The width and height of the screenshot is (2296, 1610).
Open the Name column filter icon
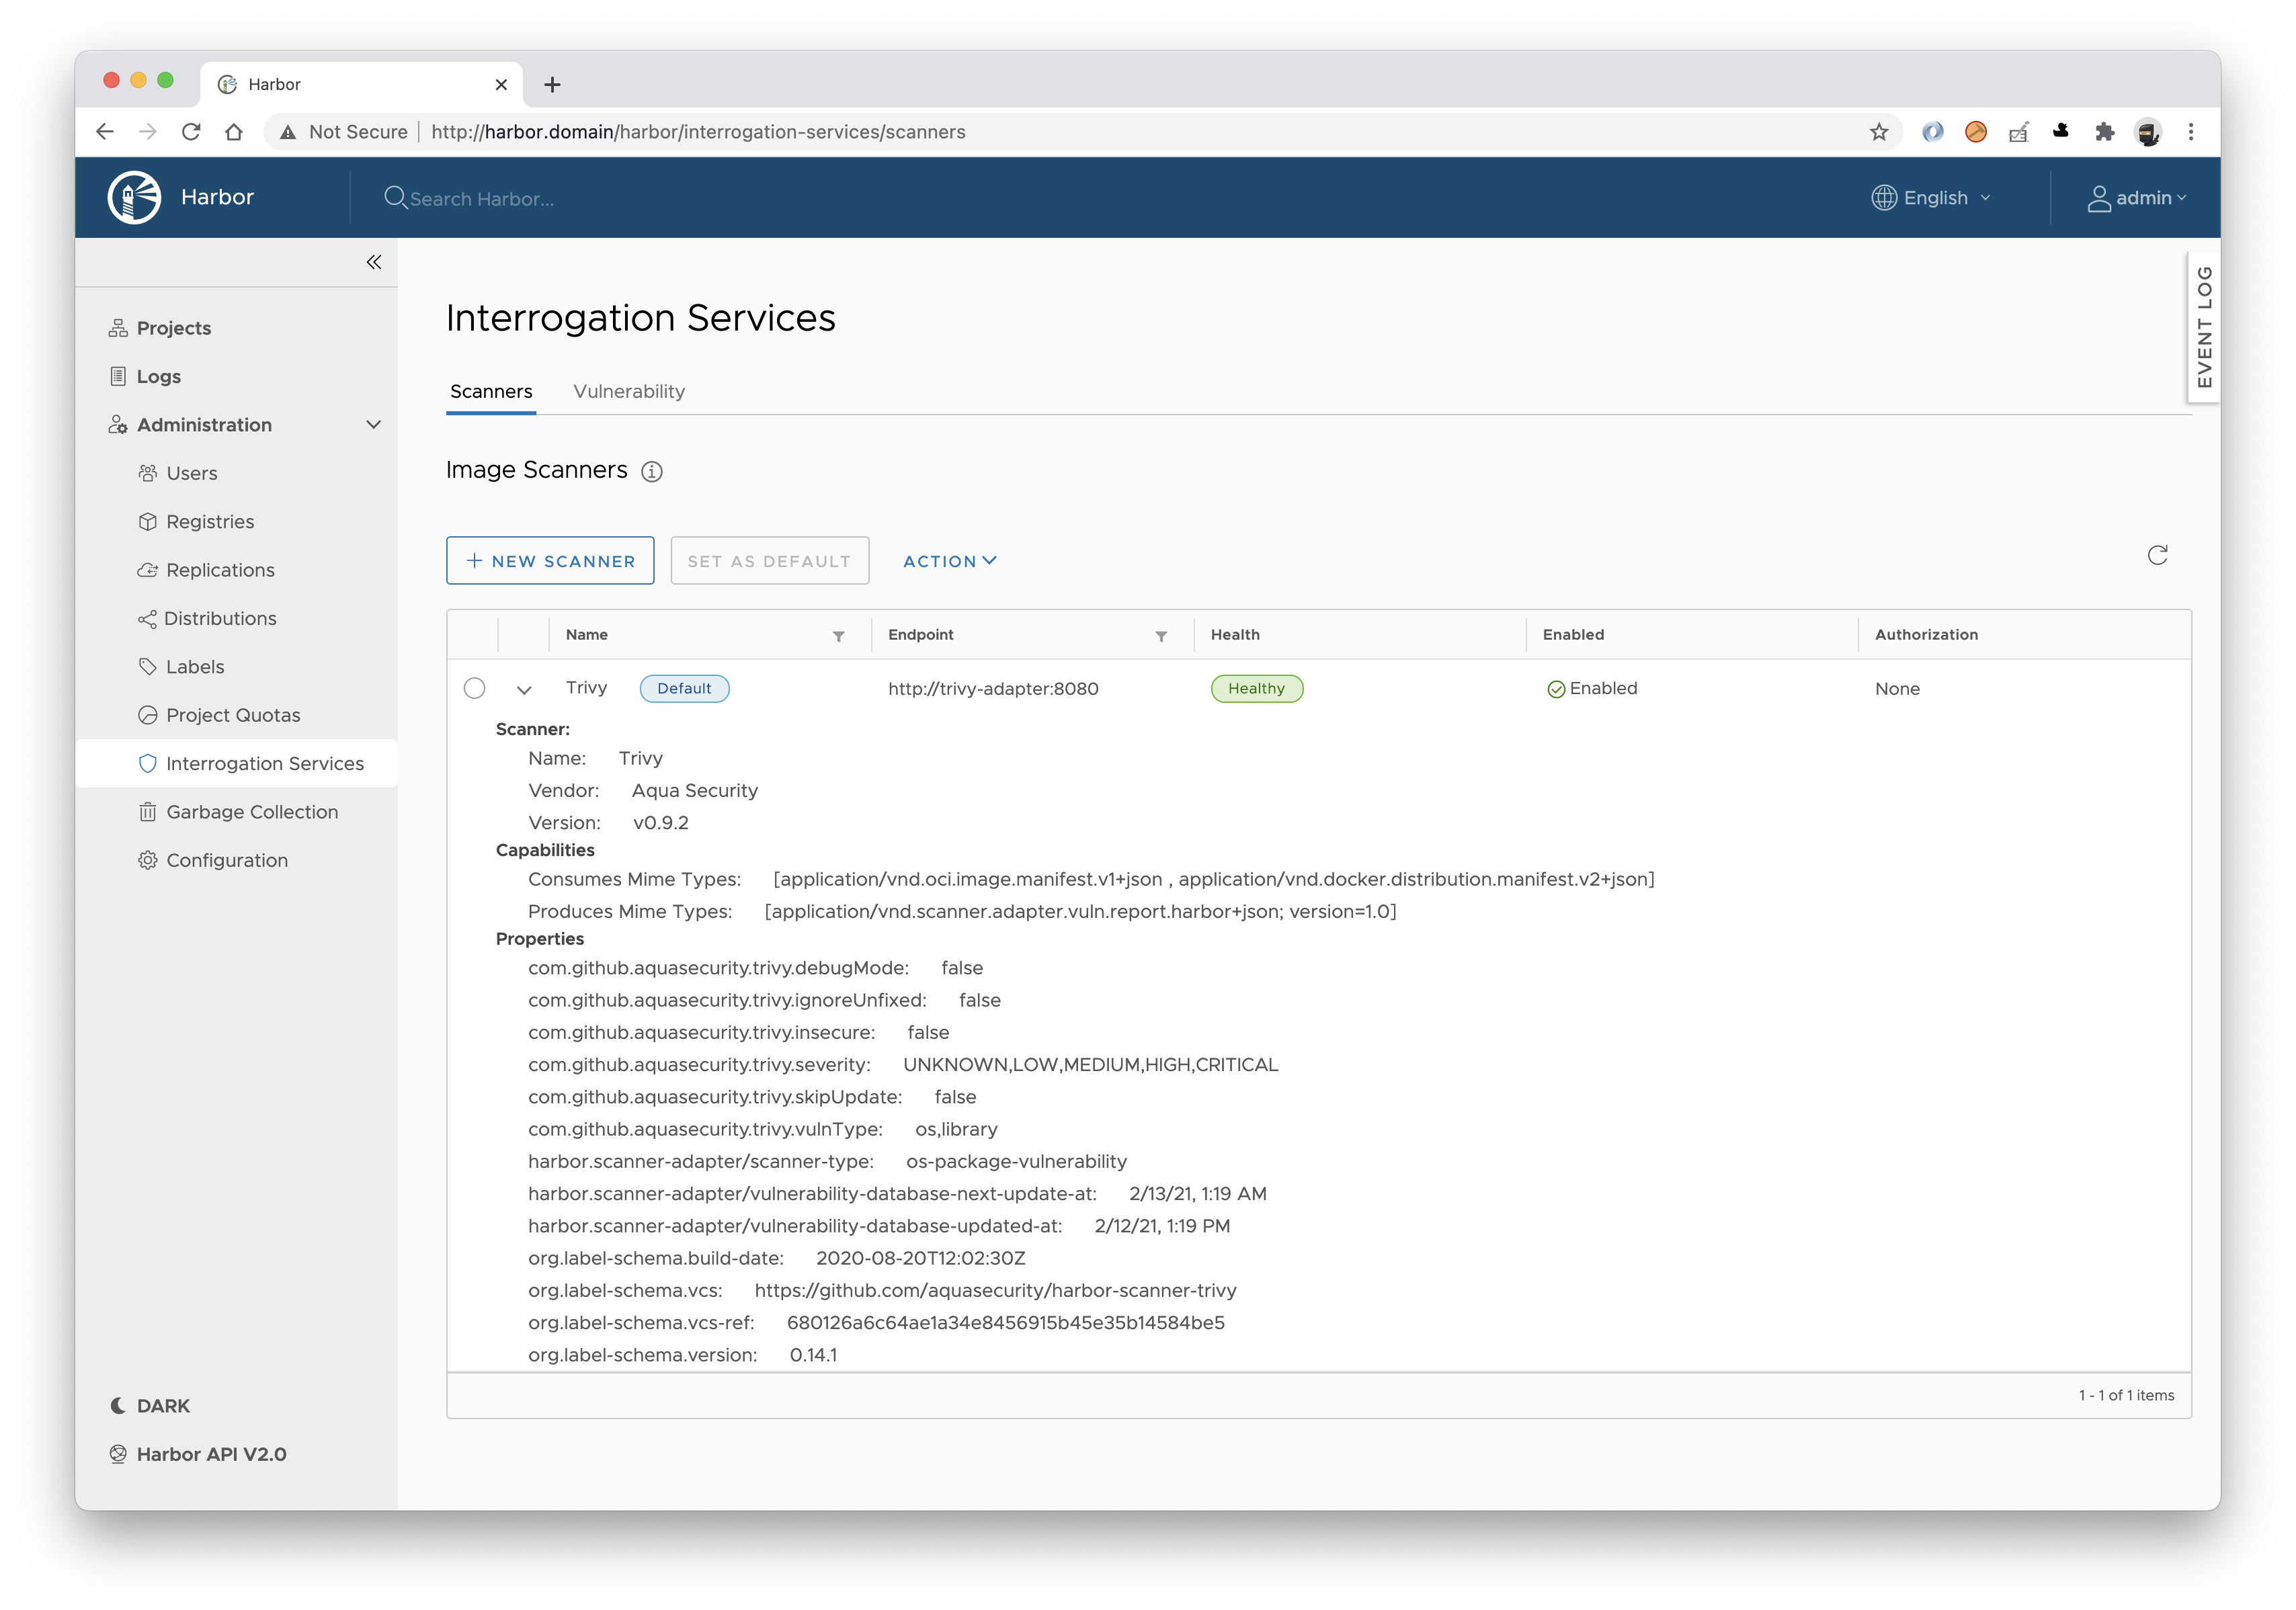(x=838, y=635)
